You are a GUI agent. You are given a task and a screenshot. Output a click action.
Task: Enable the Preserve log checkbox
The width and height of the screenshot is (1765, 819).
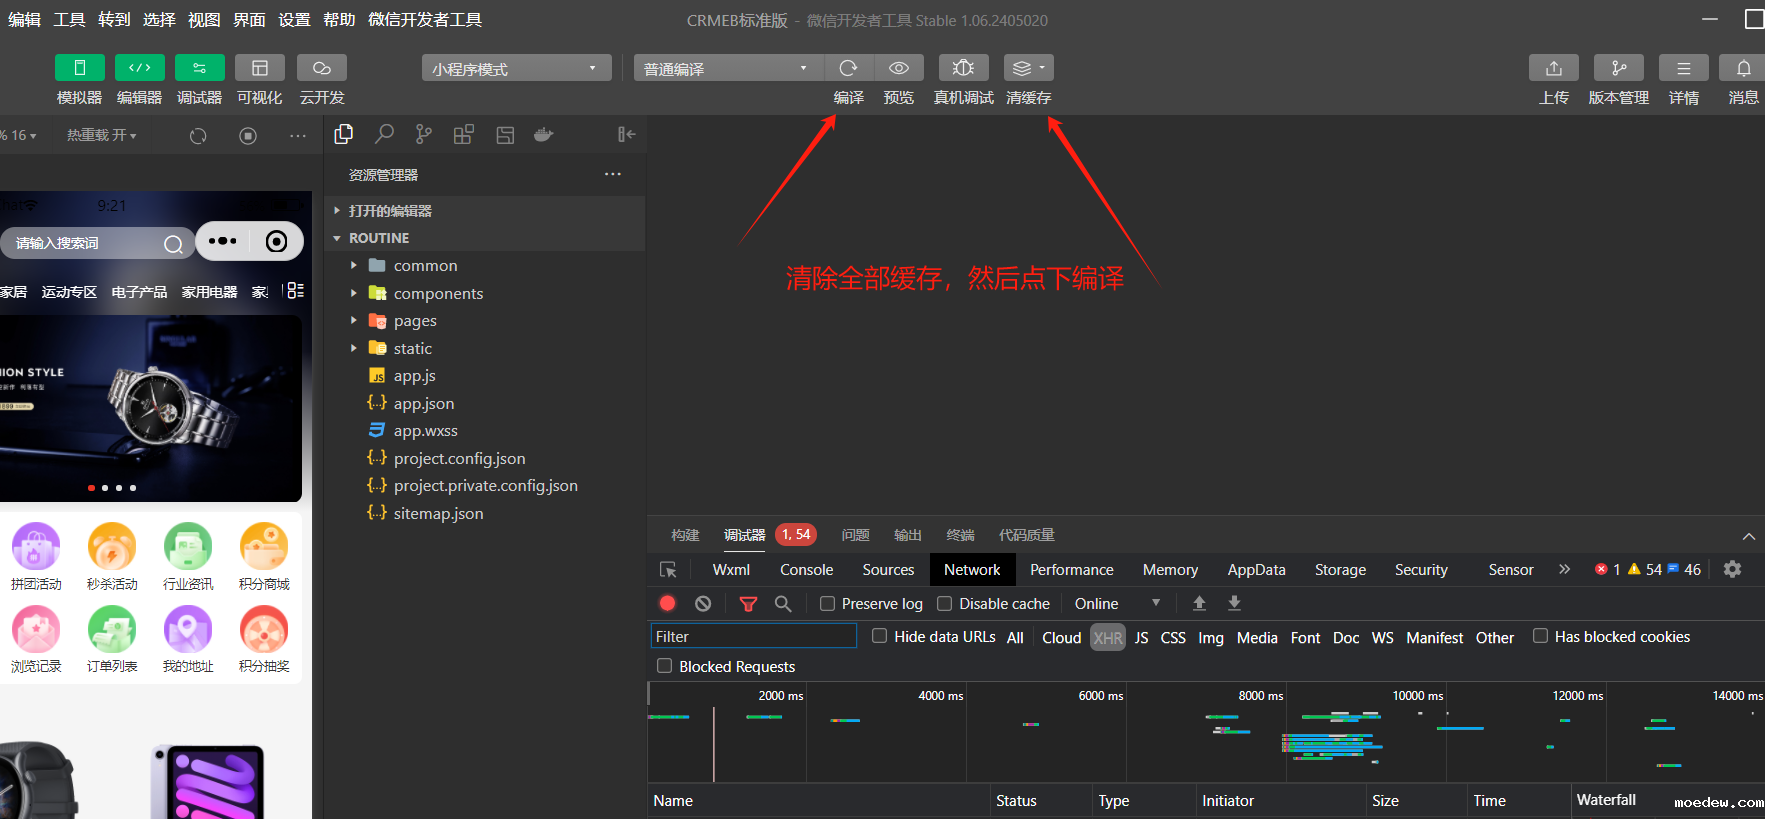click(x=827, y=603)
